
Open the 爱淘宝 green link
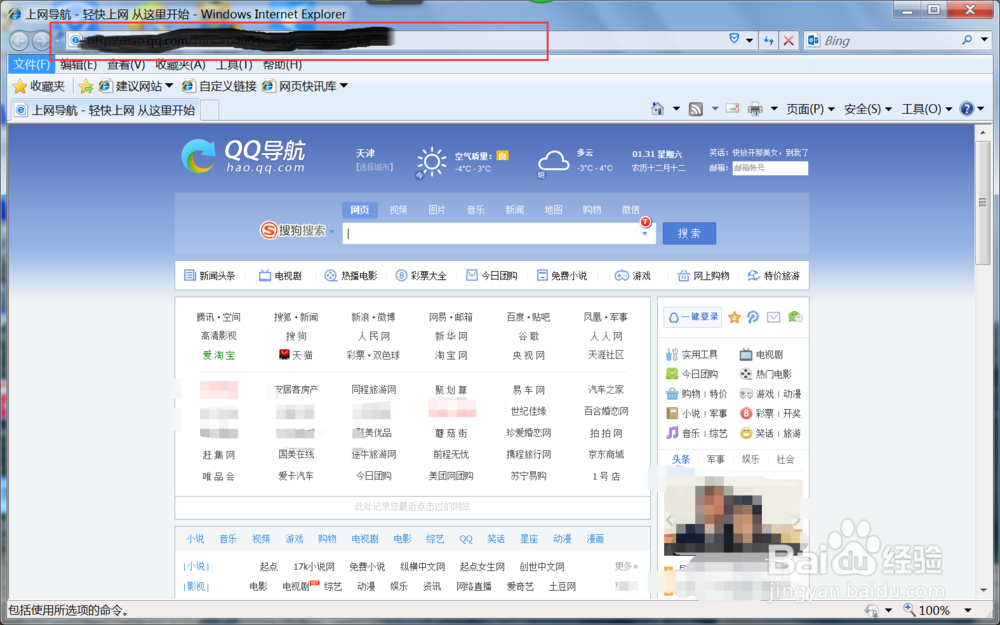[219, 355]
